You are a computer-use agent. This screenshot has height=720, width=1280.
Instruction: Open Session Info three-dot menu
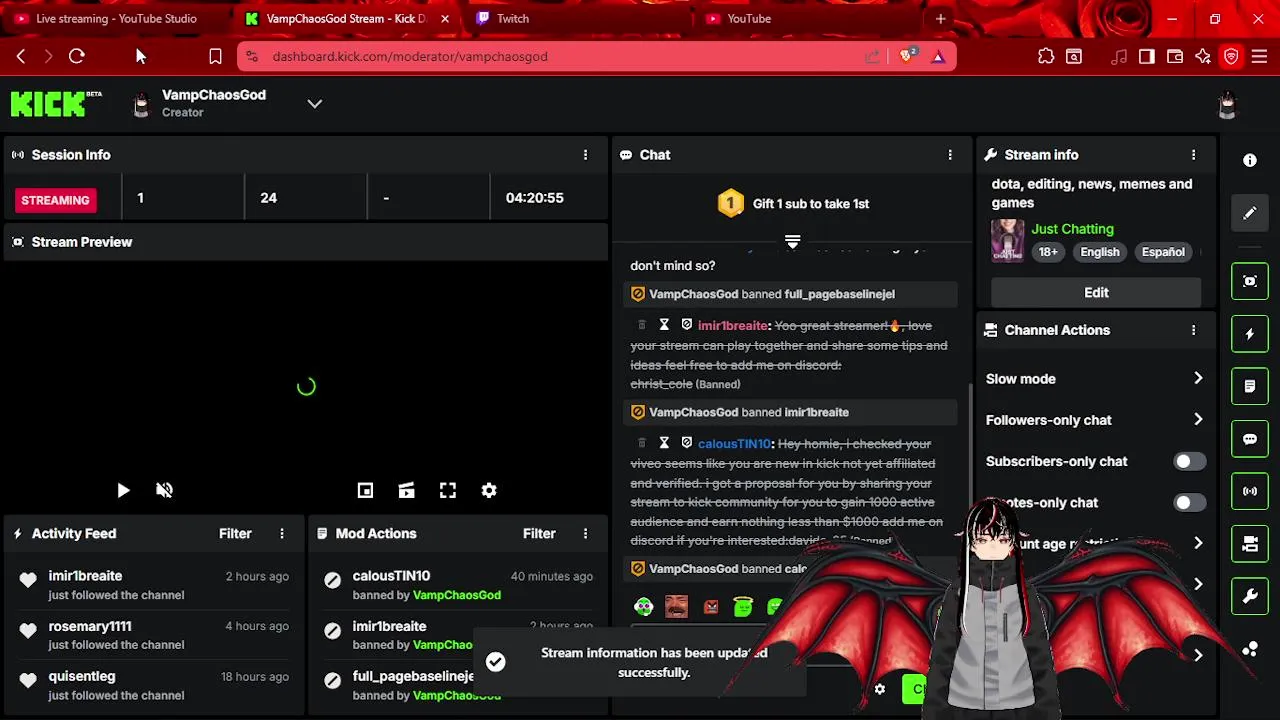(585, 155)
